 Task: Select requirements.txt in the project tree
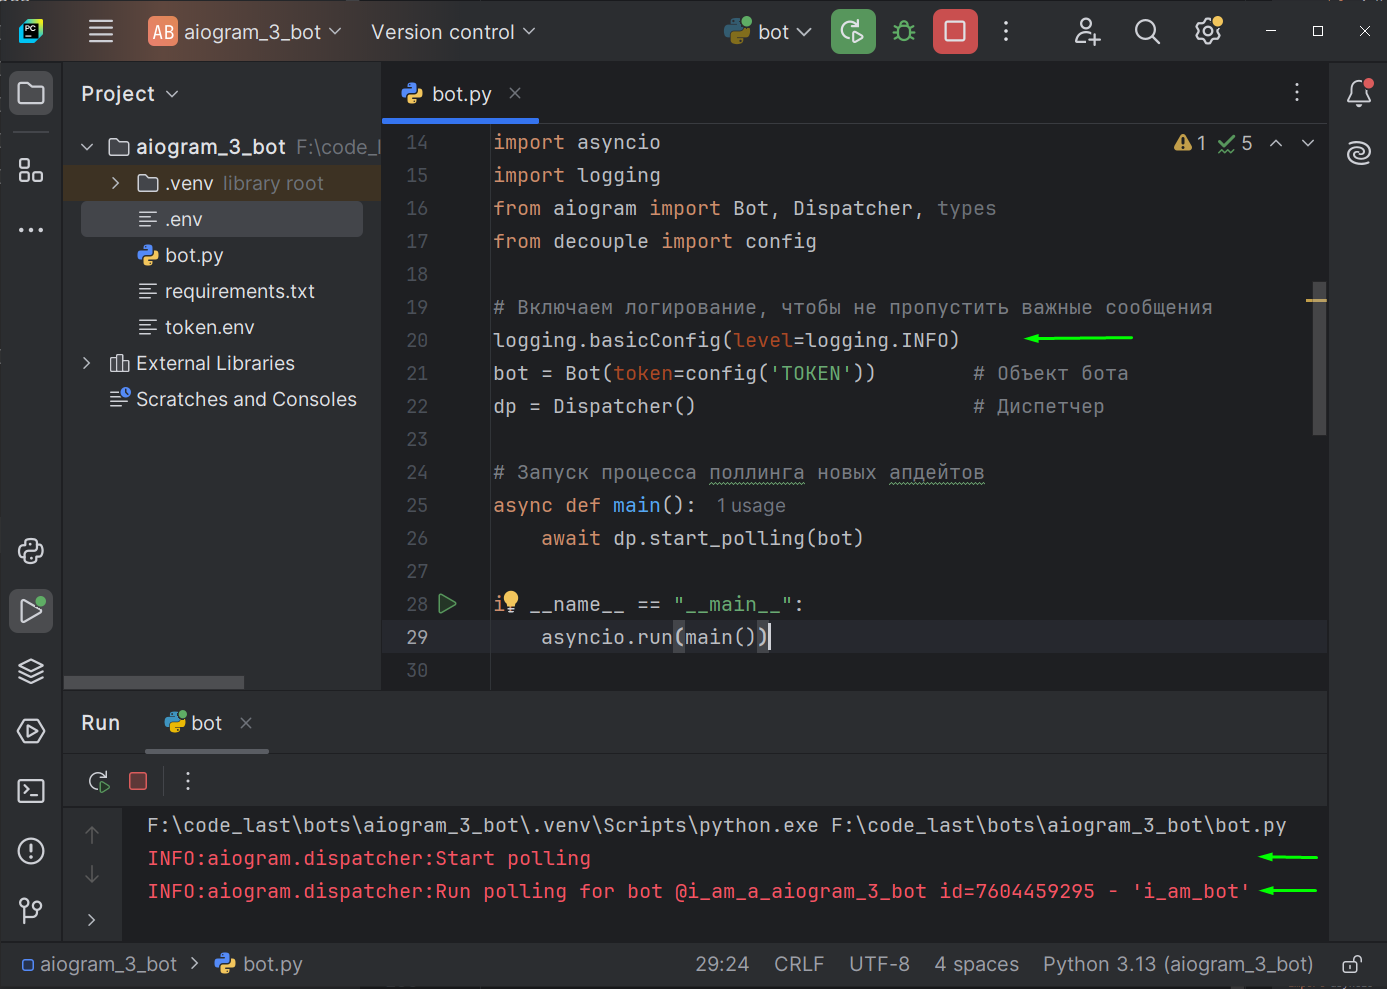[x=239, y=291]
